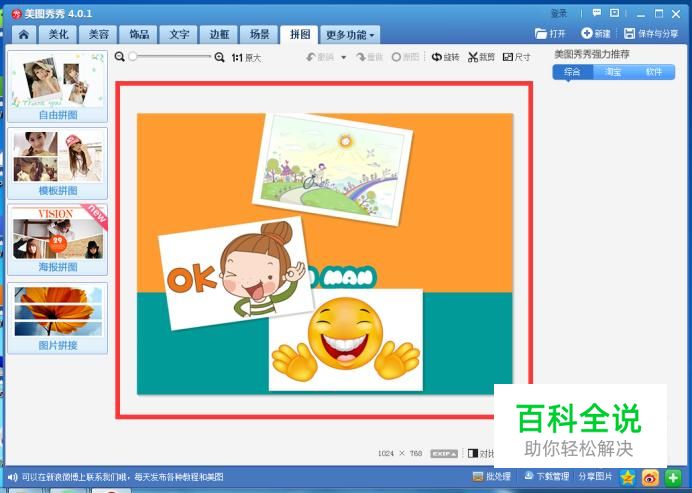Open 下载管理 download manager

point(546,477)
